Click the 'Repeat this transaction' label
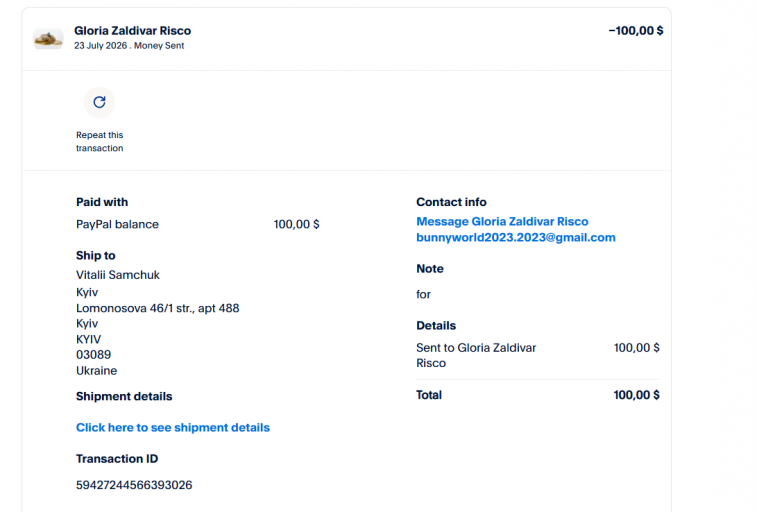The width and height of the screenshot is (757, 512). [x=99, y=141]
